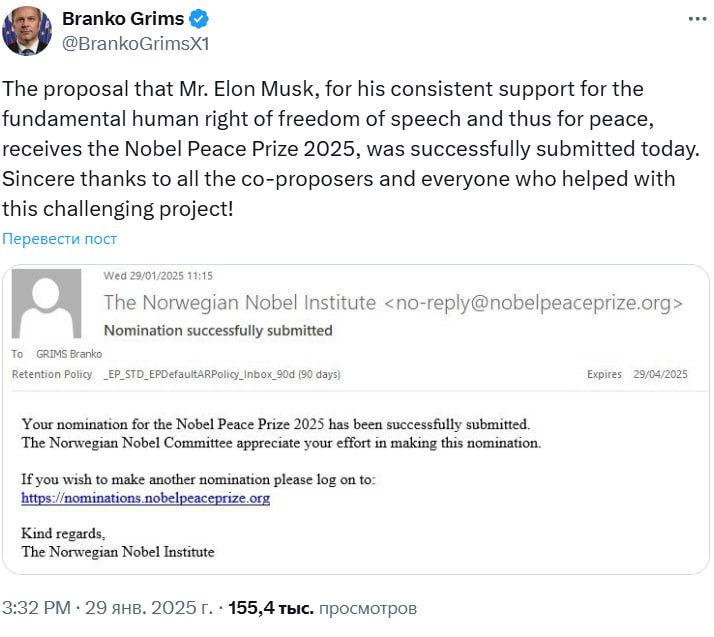This screenshot has height=637, width=714.
Task: Click the first line of the email body
Action: coord(275,424)
